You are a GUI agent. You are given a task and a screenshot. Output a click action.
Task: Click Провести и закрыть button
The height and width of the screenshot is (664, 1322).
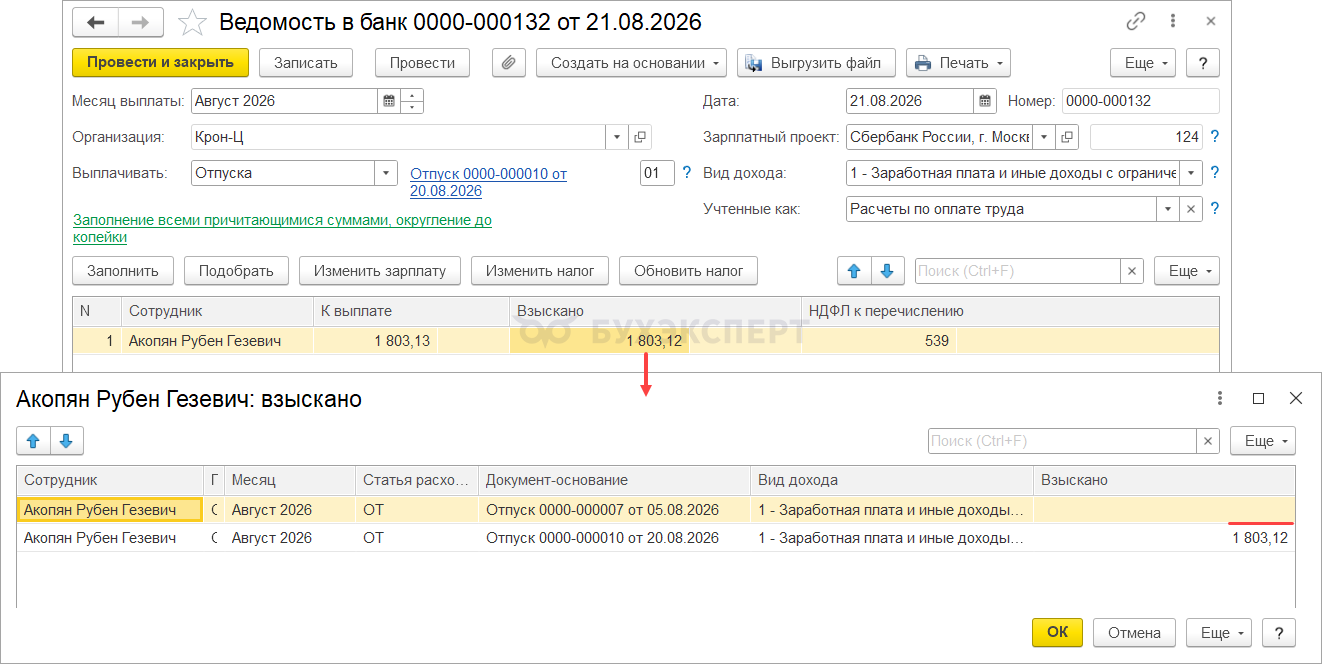click(160, 62)
